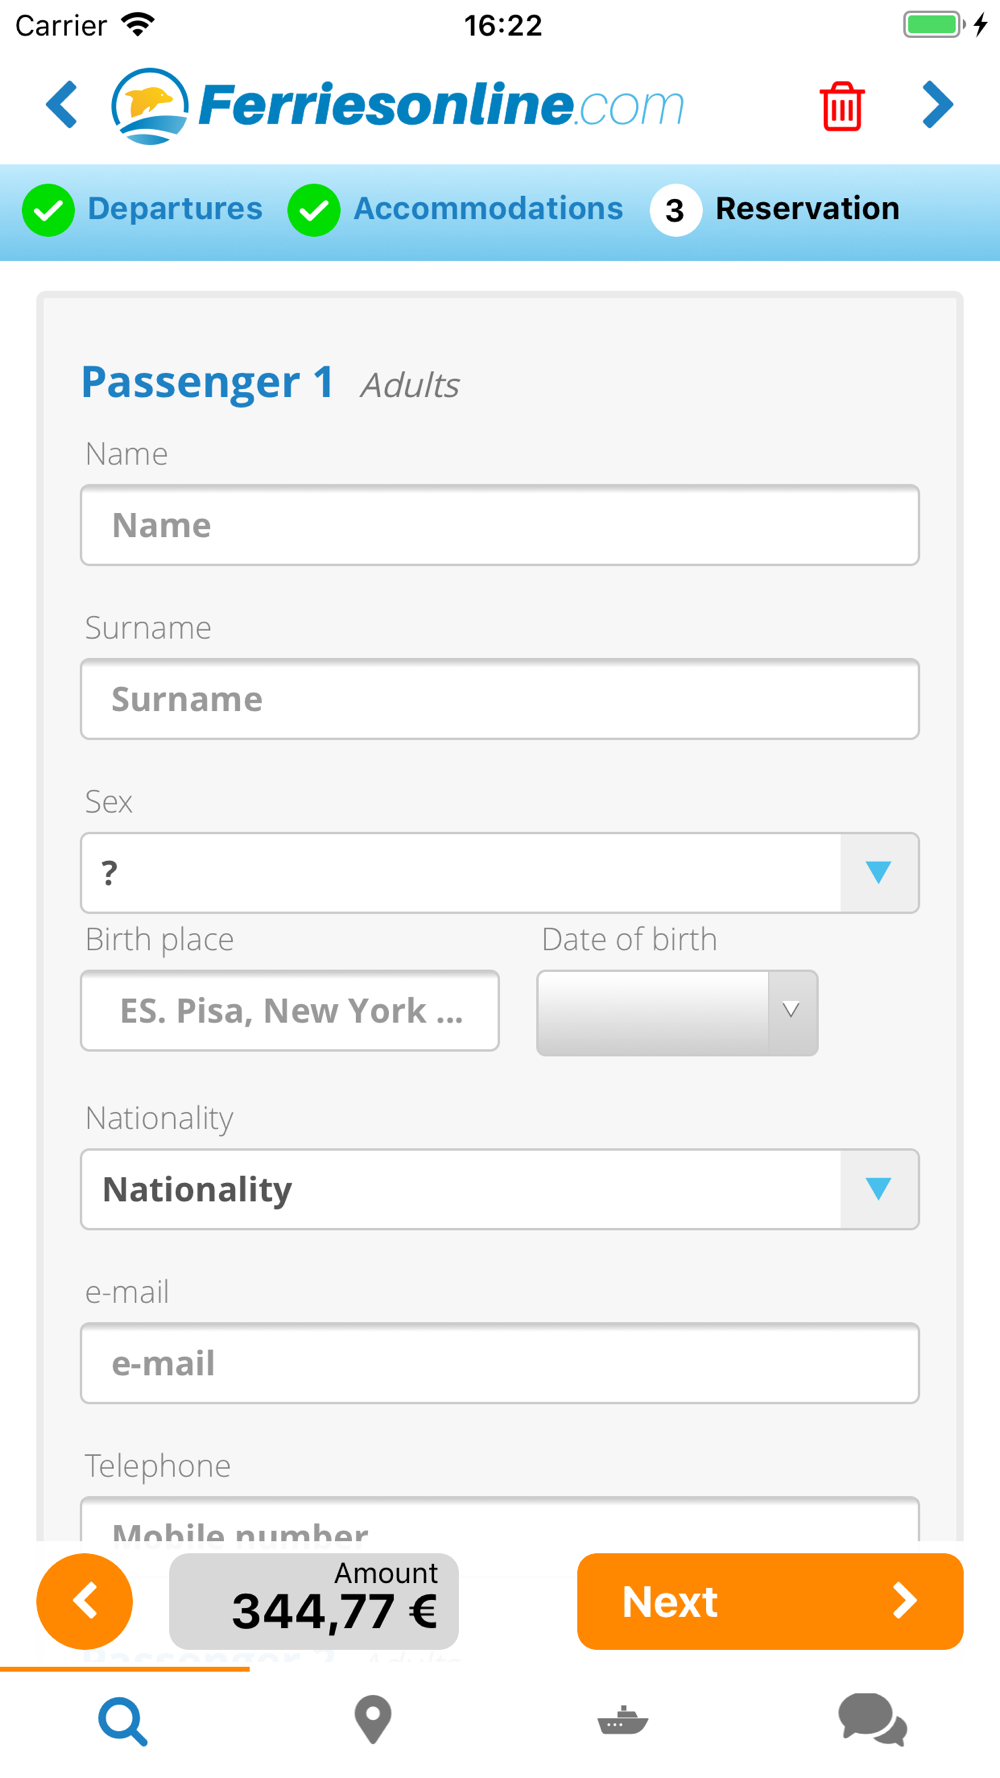Image resolution: width=1000 pixels, height=1778 pixels.
Task: Open the Nationality dropdown
Action: tap(500, 1189)
